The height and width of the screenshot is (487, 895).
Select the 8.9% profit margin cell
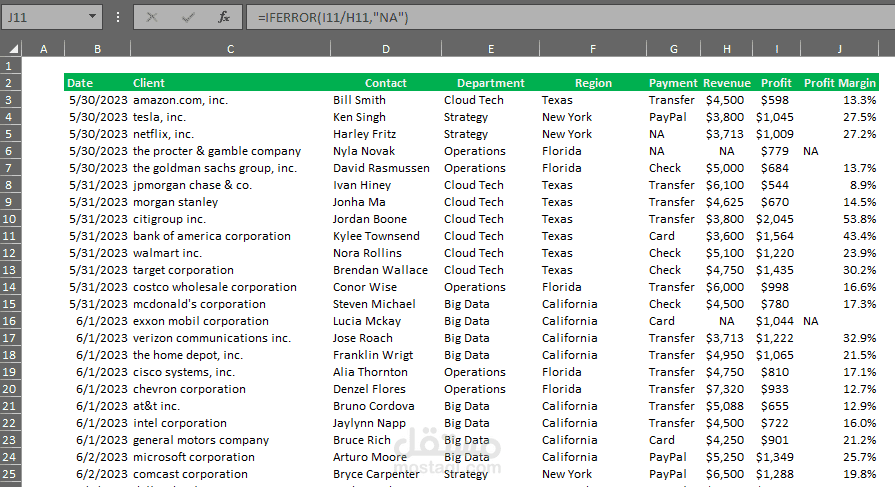840,185
